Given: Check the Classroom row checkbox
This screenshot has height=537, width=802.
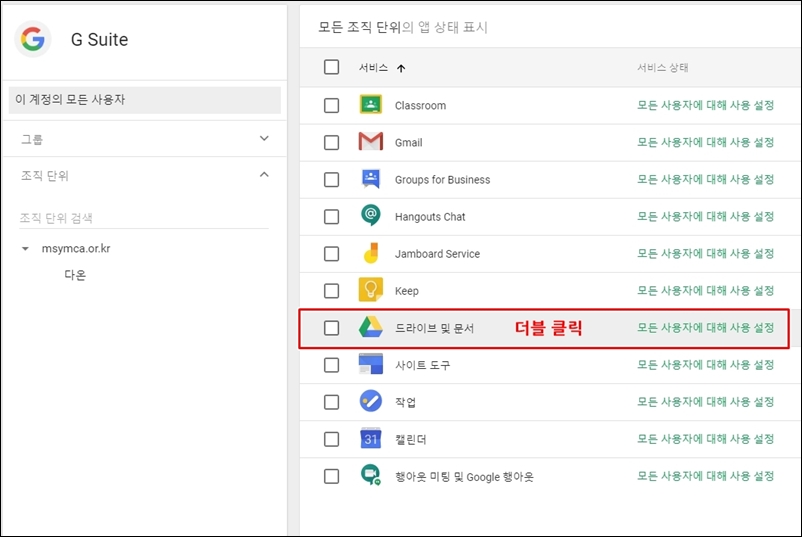Looking at the screenshot, I should coord(331,105).
